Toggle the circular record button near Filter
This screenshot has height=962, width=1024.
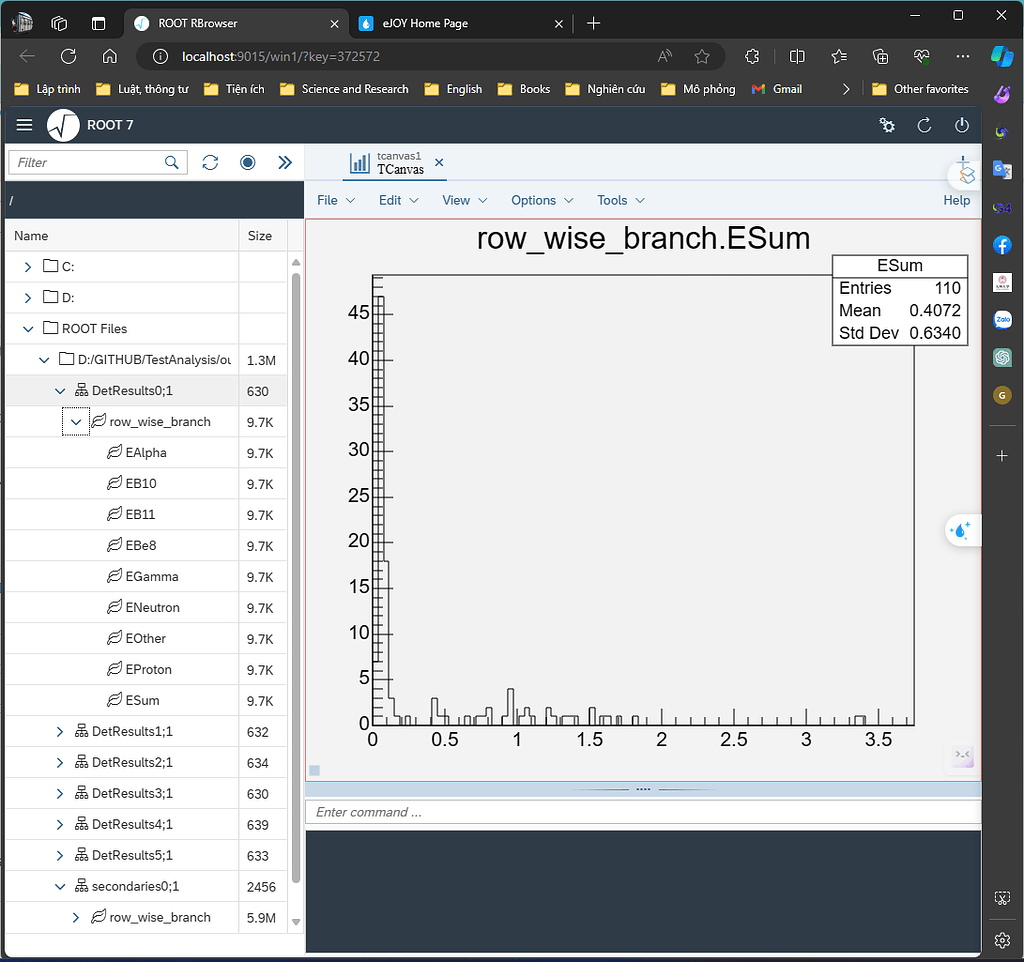248,162
